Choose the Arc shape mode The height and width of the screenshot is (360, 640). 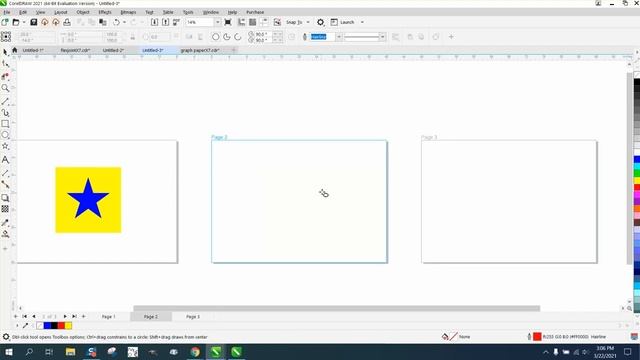pyautogui.click(x=238, y=37)
